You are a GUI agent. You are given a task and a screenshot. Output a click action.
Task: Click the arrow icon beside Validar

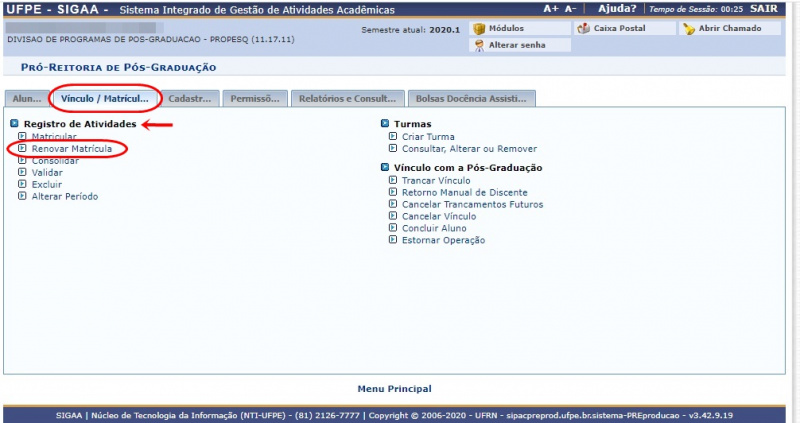[22, 172]
